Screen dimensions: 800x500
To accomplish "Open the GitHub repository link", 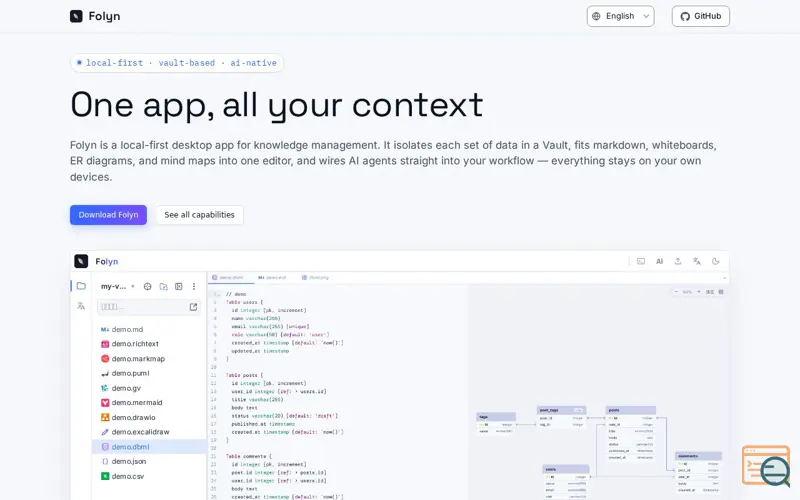I will coord(701,16).
